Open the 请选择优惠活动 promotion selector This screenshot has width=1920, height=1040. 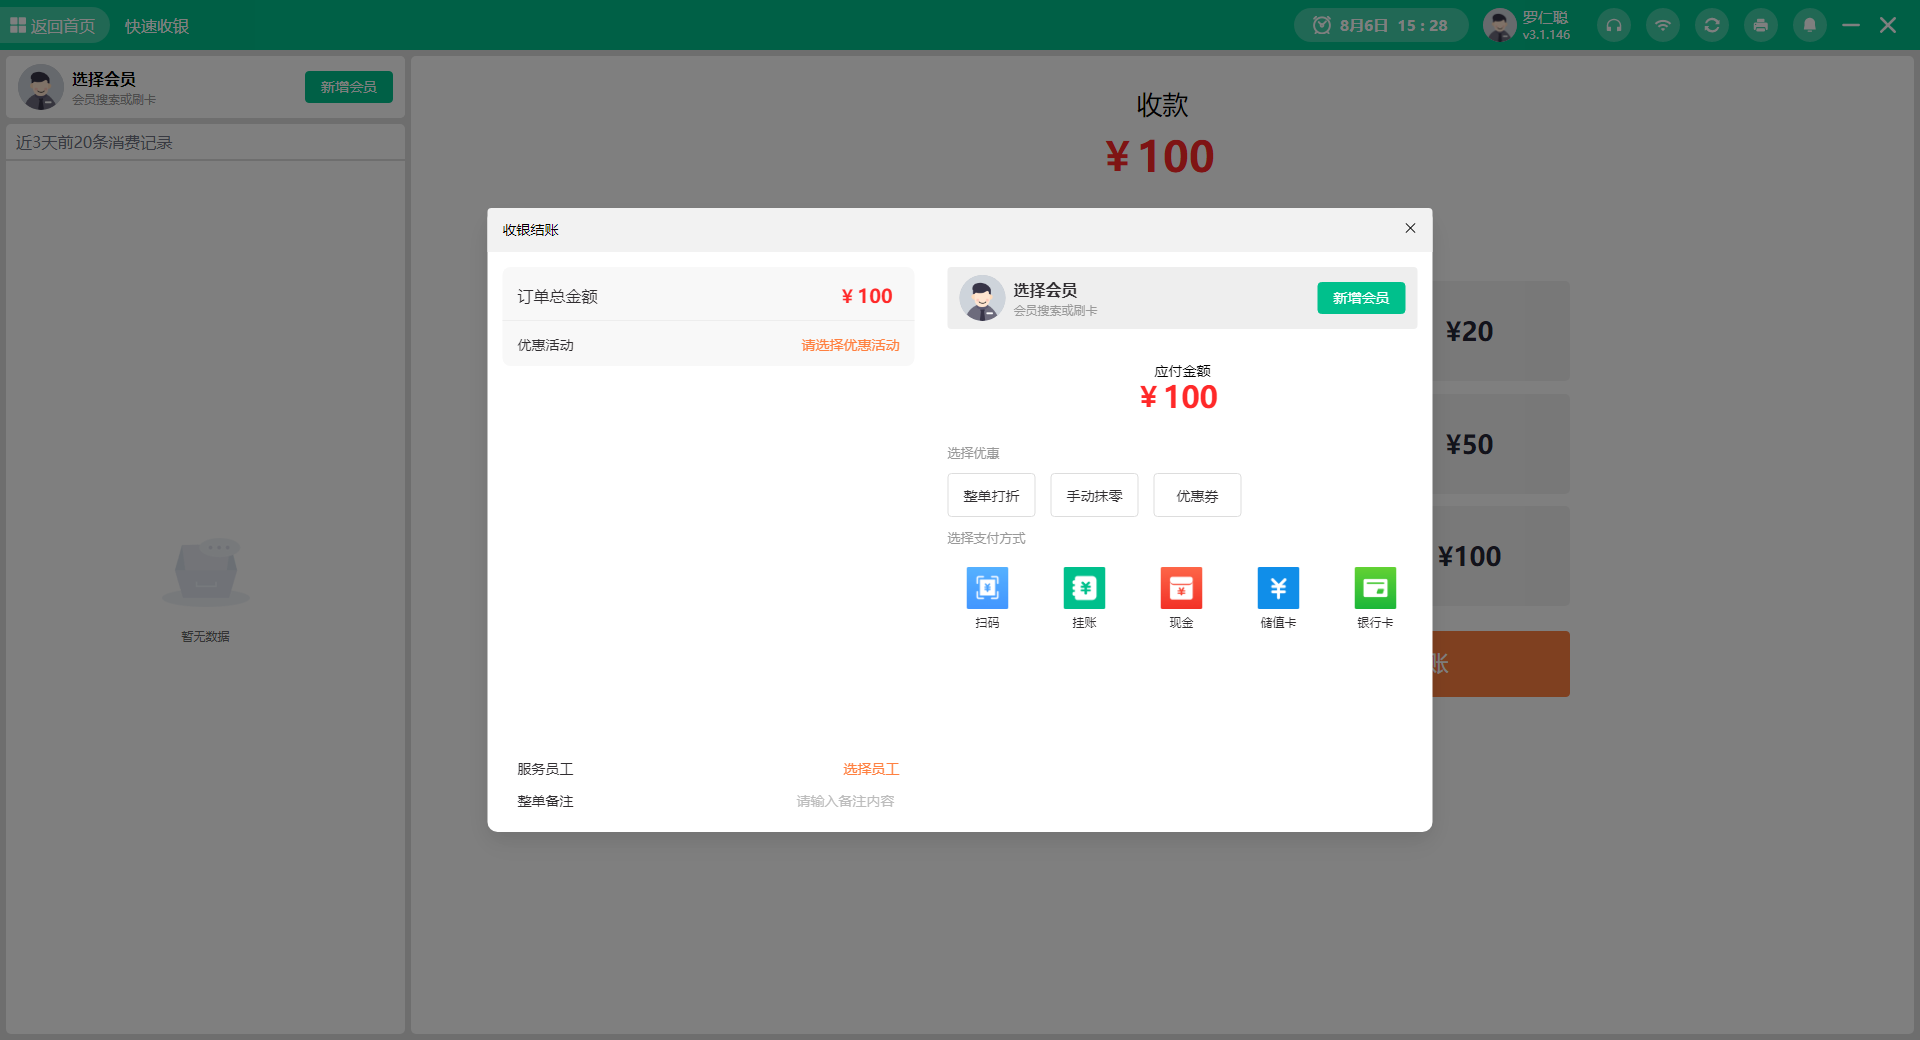pyautogui.click(x=850, y=344)
